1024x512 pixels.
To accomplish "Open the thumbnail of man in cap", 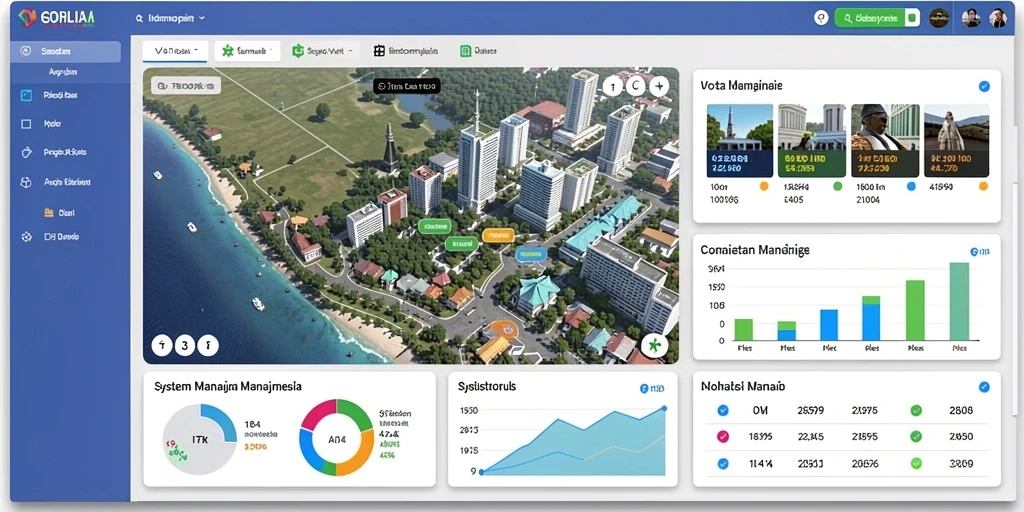I will (x=885, y=140).
